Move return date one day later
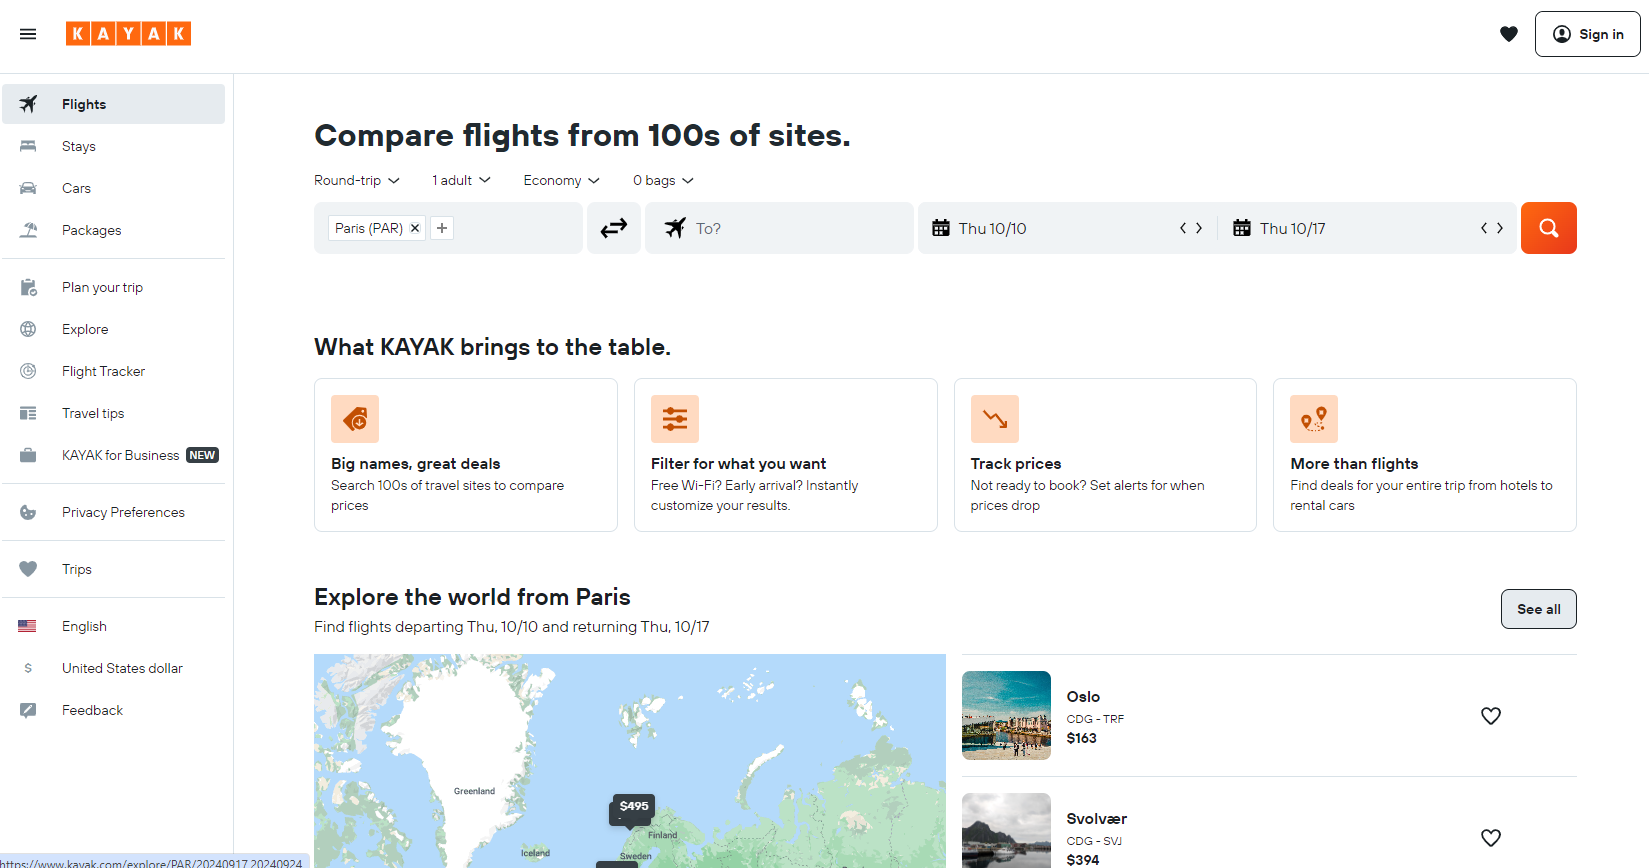 (1500, 228)
